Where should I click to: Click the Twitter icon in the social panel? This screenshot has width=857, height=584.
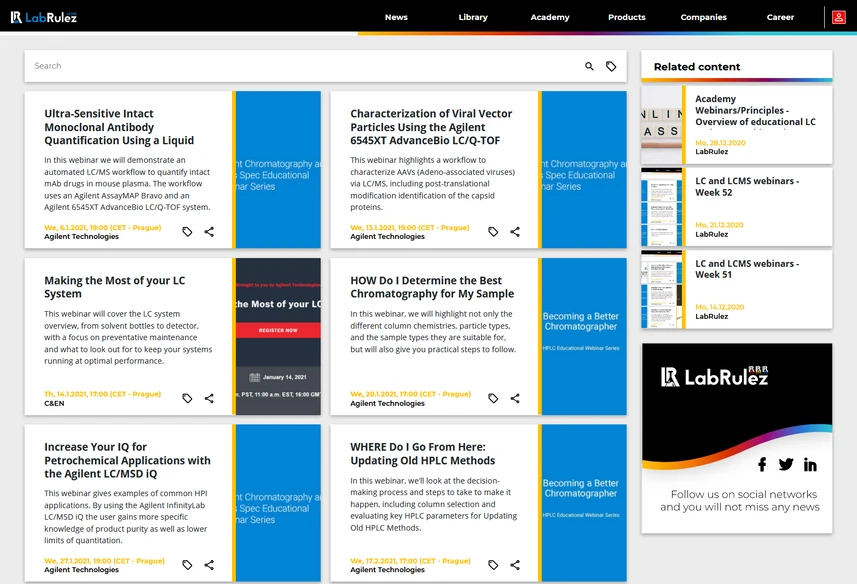click(786, 464)
